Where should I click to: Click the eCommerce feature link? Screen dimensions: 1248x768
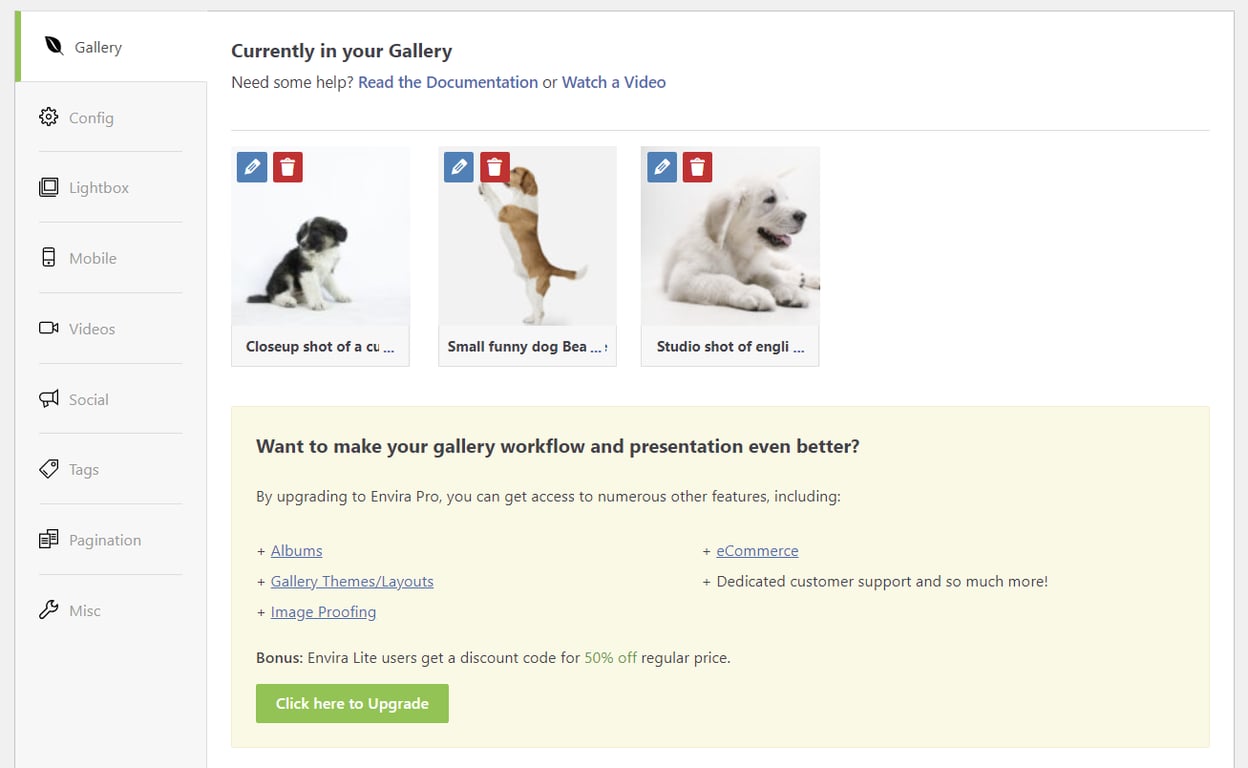click(757, 550)
